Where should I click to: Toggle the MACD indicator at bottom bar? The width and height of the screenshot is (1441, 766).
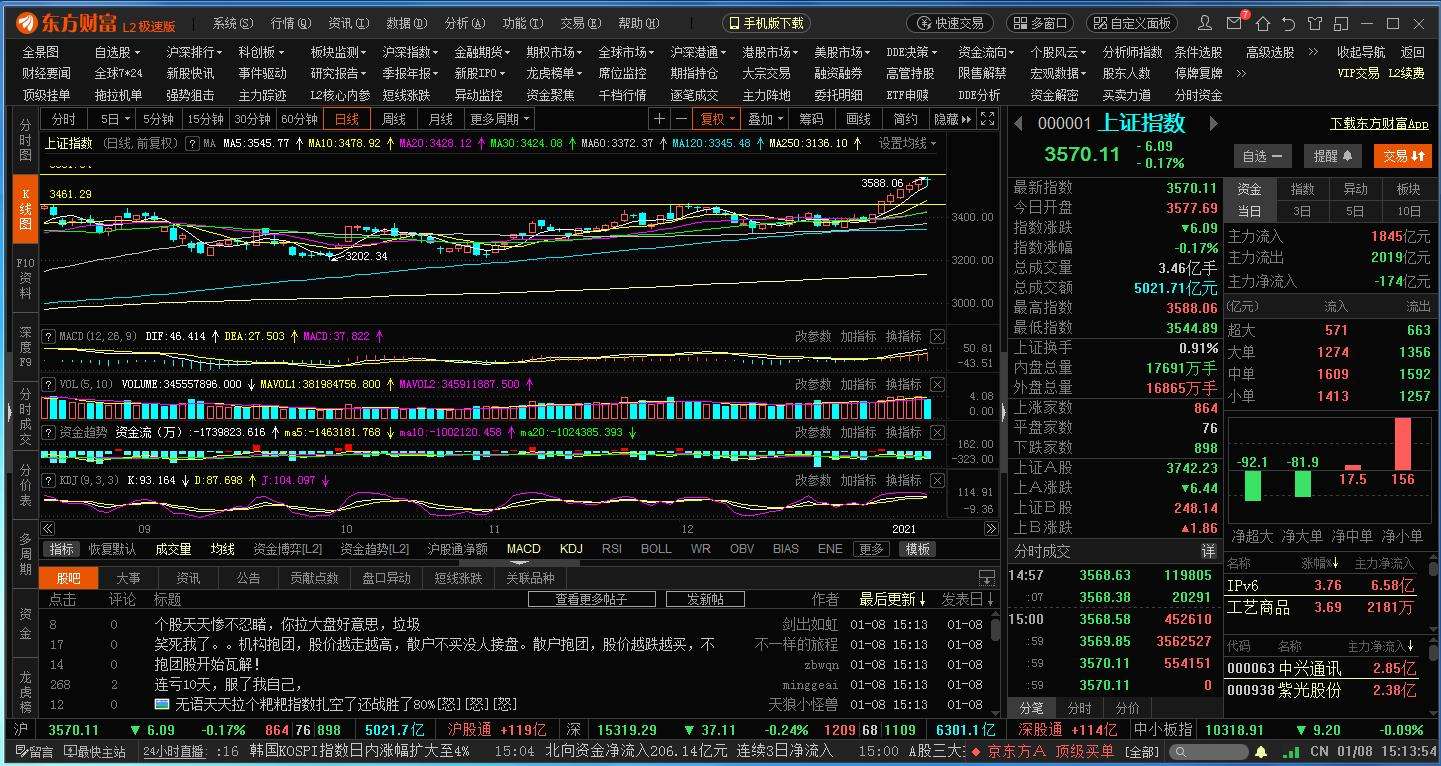coord(523,549)
